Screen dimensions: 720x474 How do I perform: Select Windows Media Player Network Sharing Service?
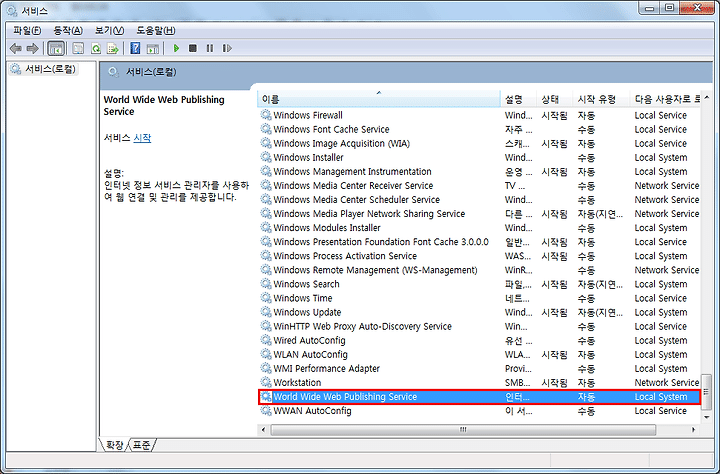(369, 214)
